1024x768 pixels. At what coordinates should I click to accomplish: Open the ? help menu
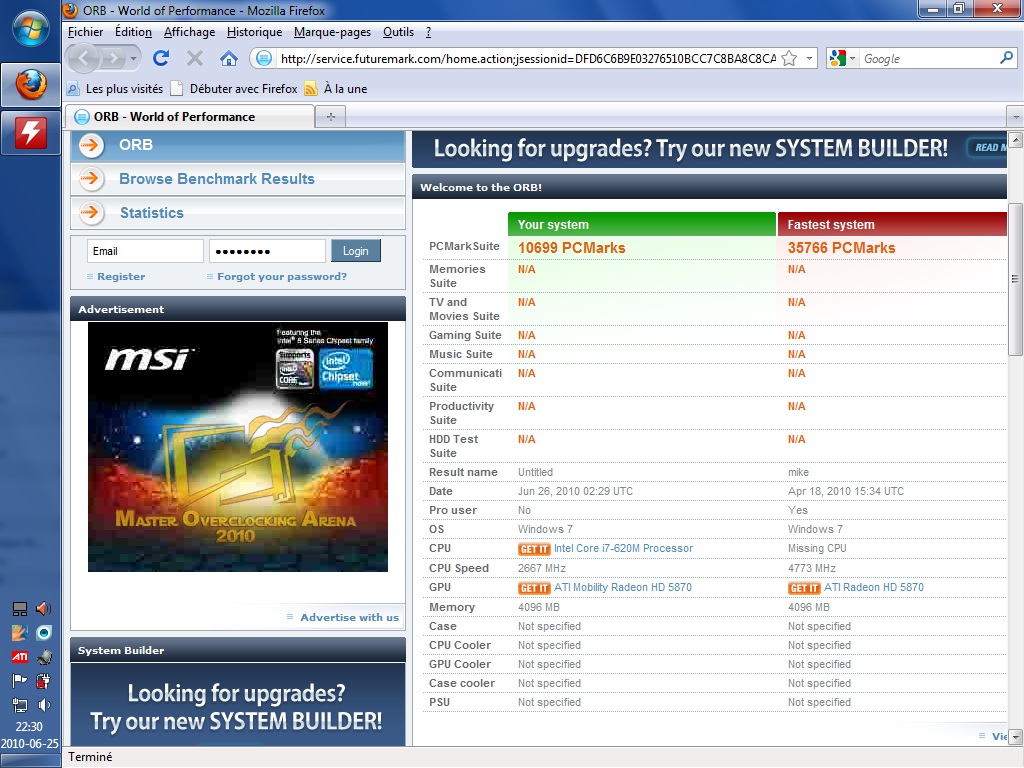pyautogui.click(x=428, y=32)
